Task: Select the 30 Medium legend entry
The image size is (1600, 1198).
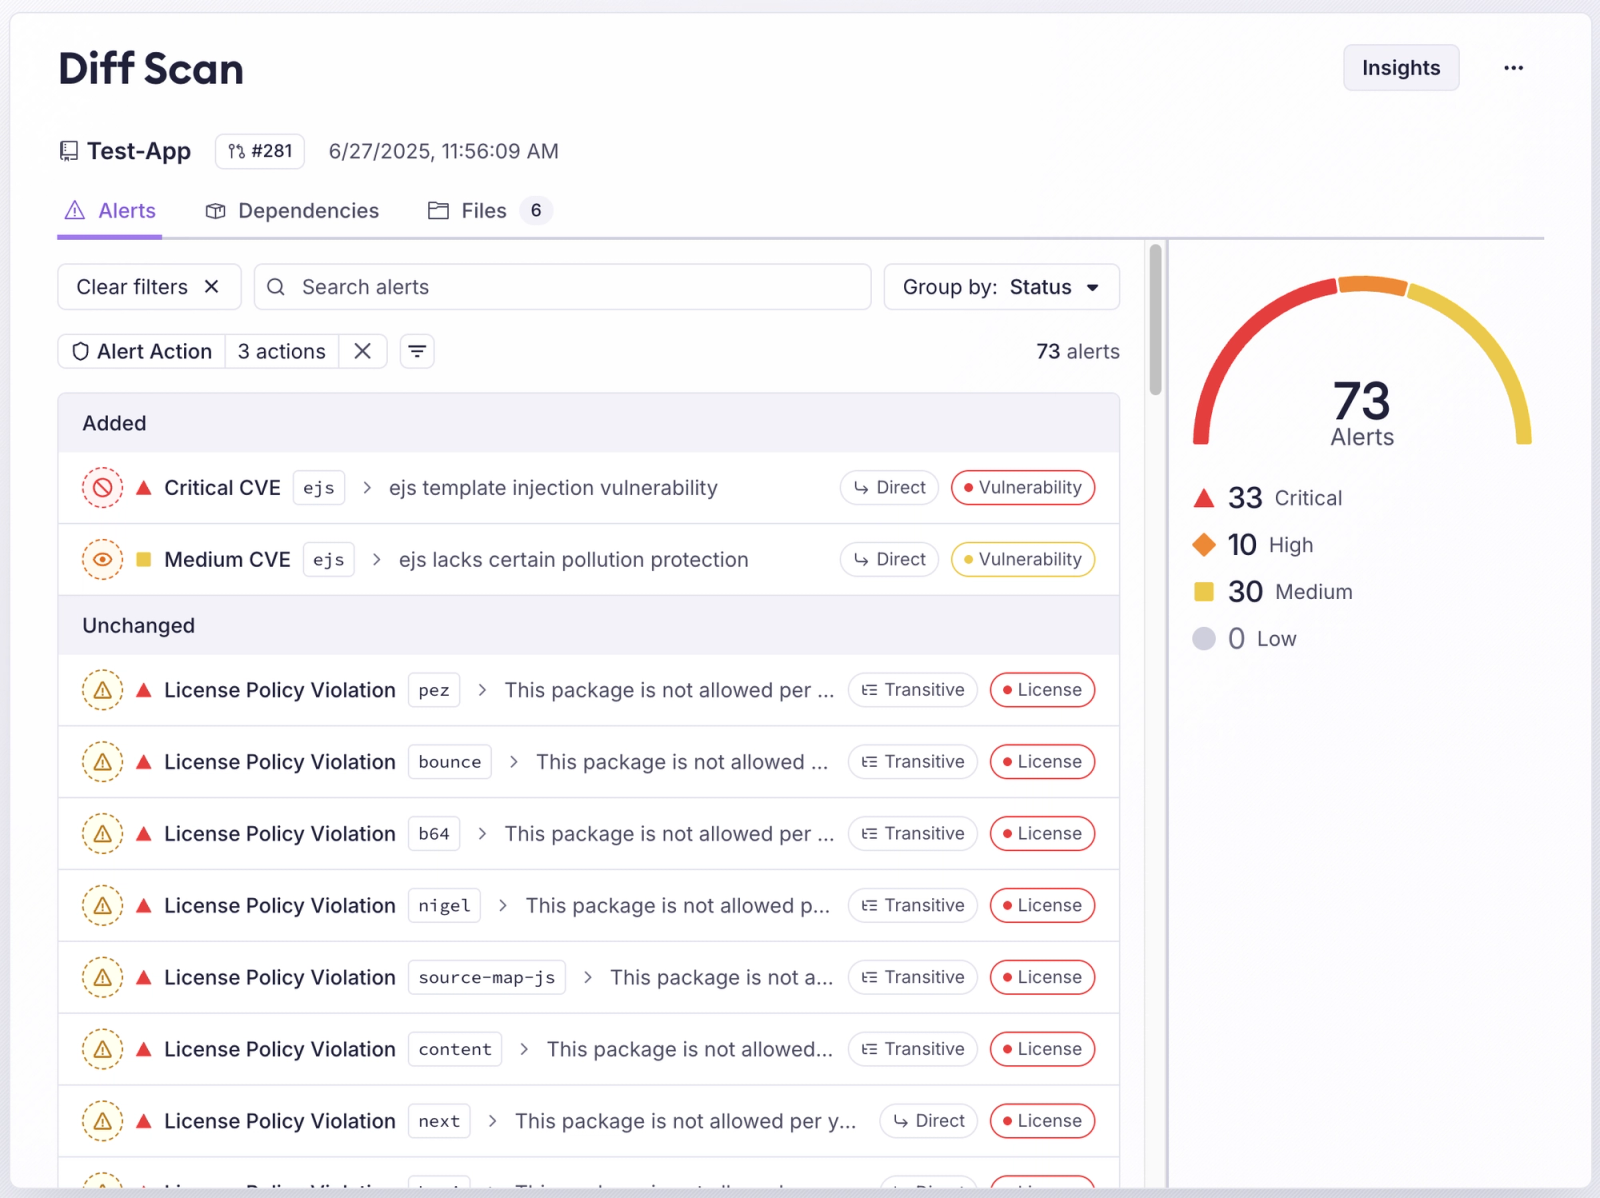Action: 1272,592
